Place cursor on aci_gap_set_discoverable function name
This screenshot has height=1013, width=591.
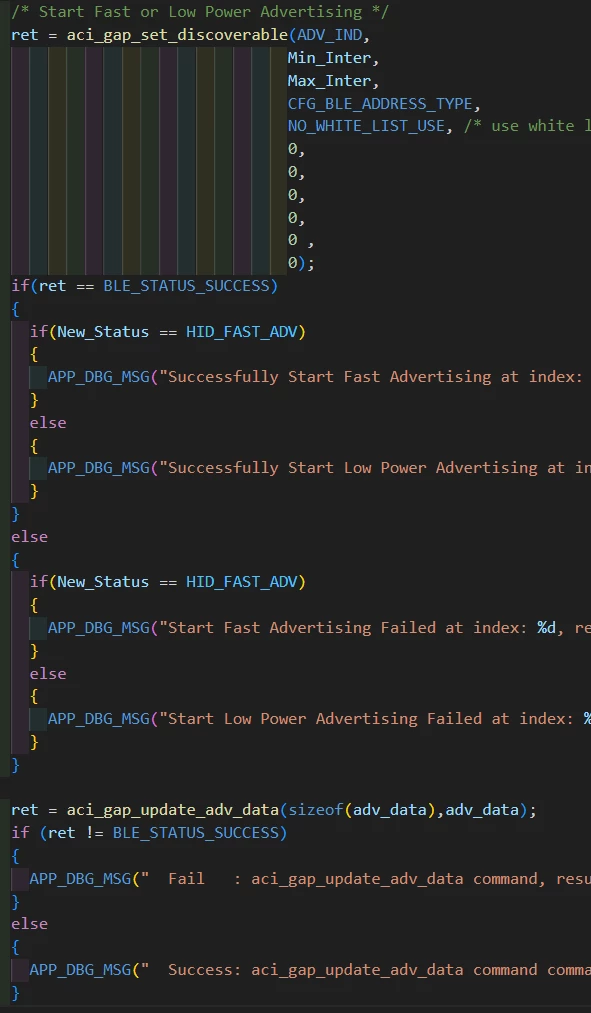pyautogui.click(x=177, y=34)
